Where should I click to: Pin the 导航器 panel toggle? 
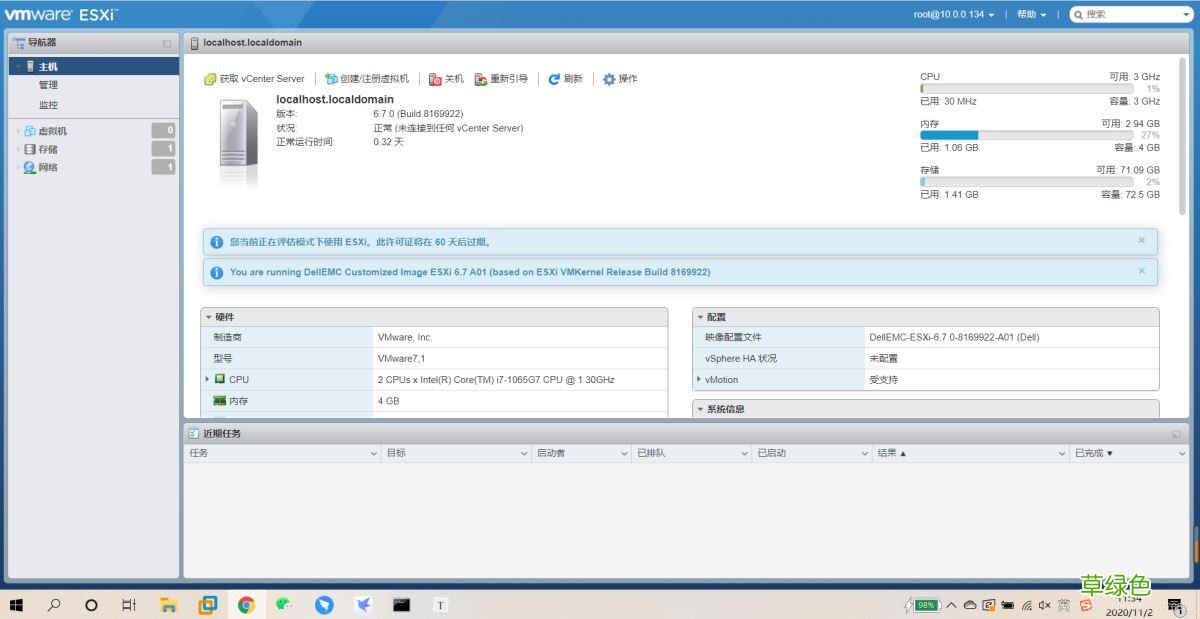click(x=165, y=43)
